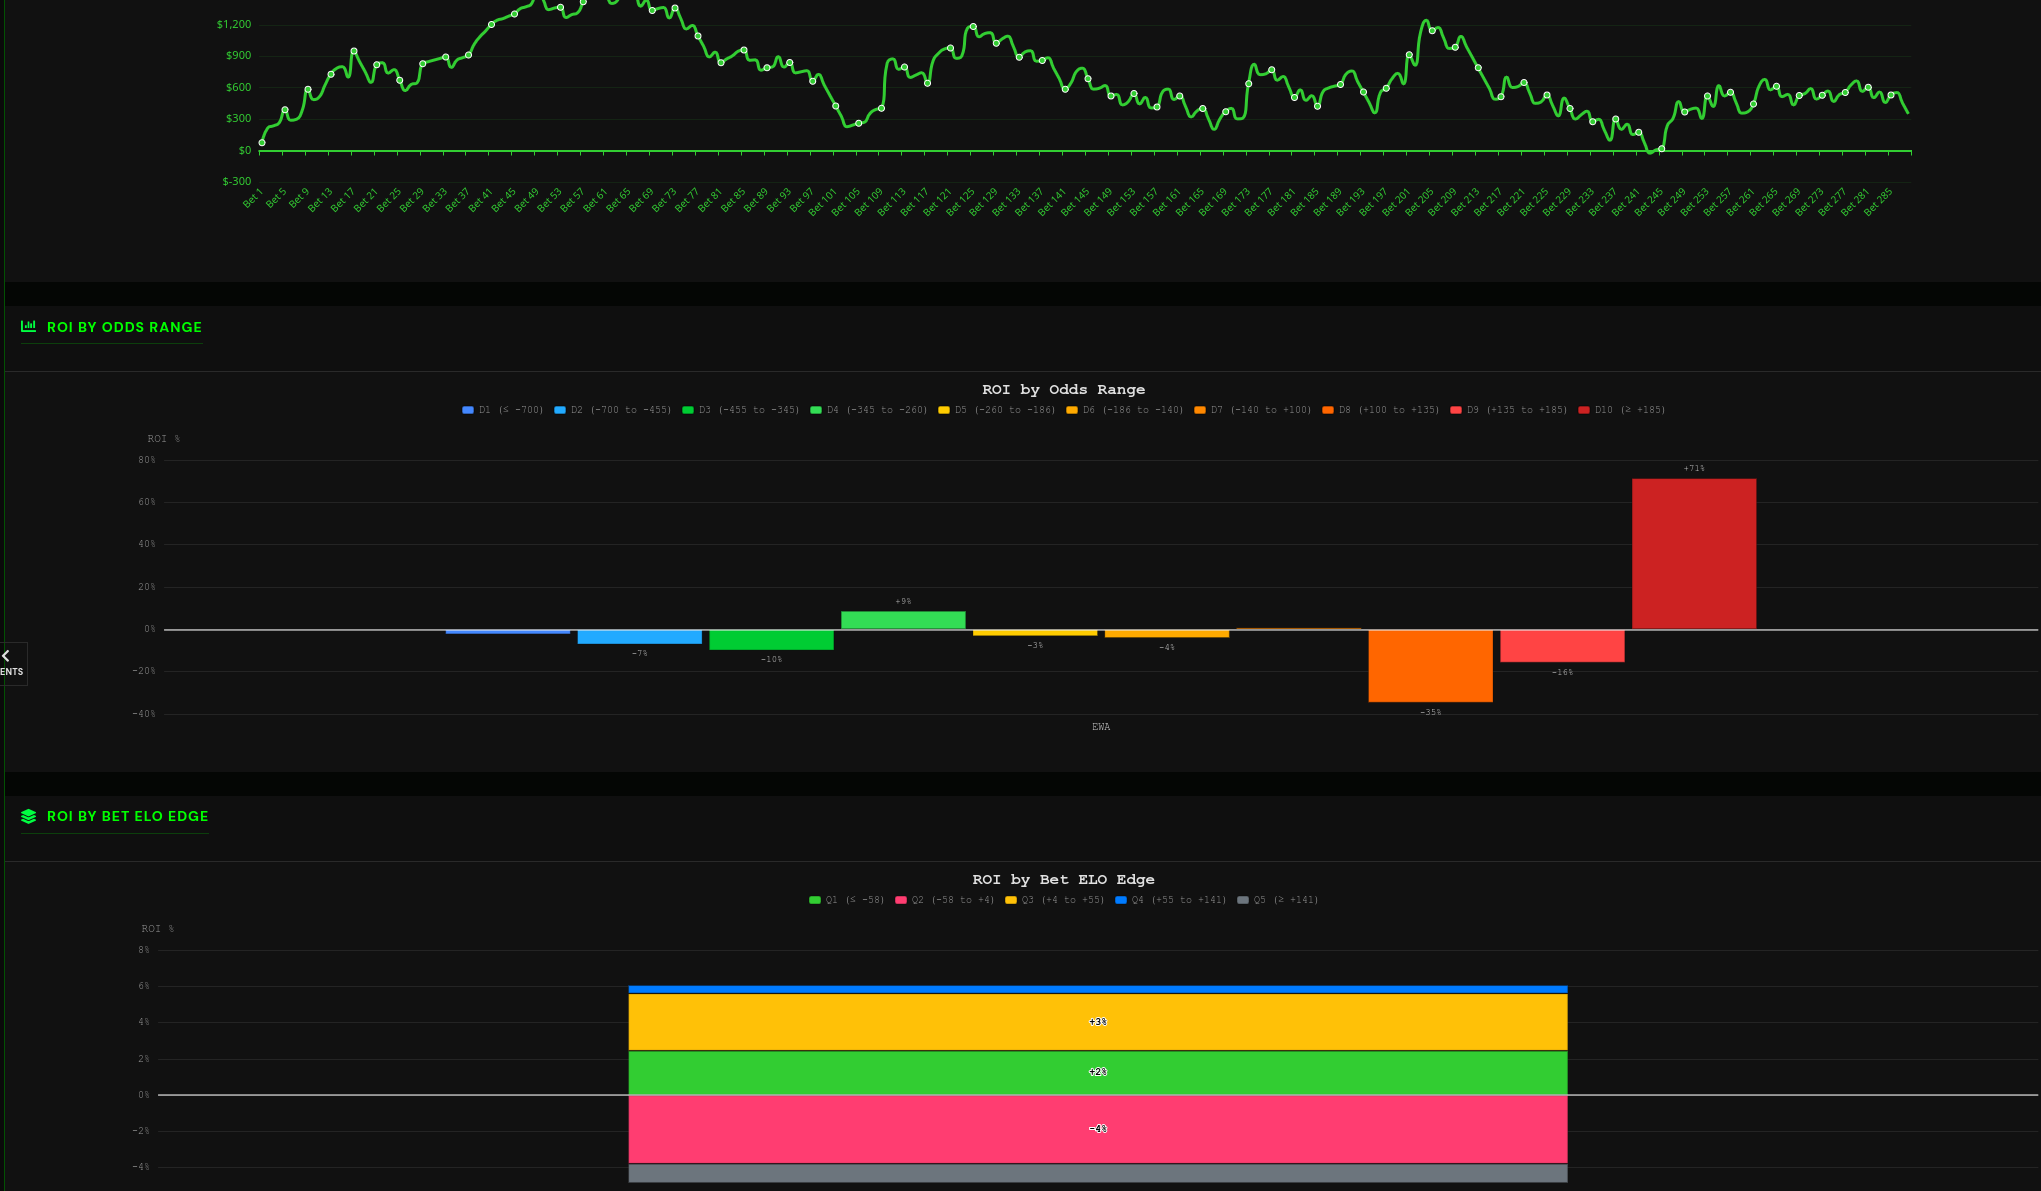Click the ROI BY BET ELO EDGE section heading
Viewport: 2041px width, 1191px height.
coord(127,816)
